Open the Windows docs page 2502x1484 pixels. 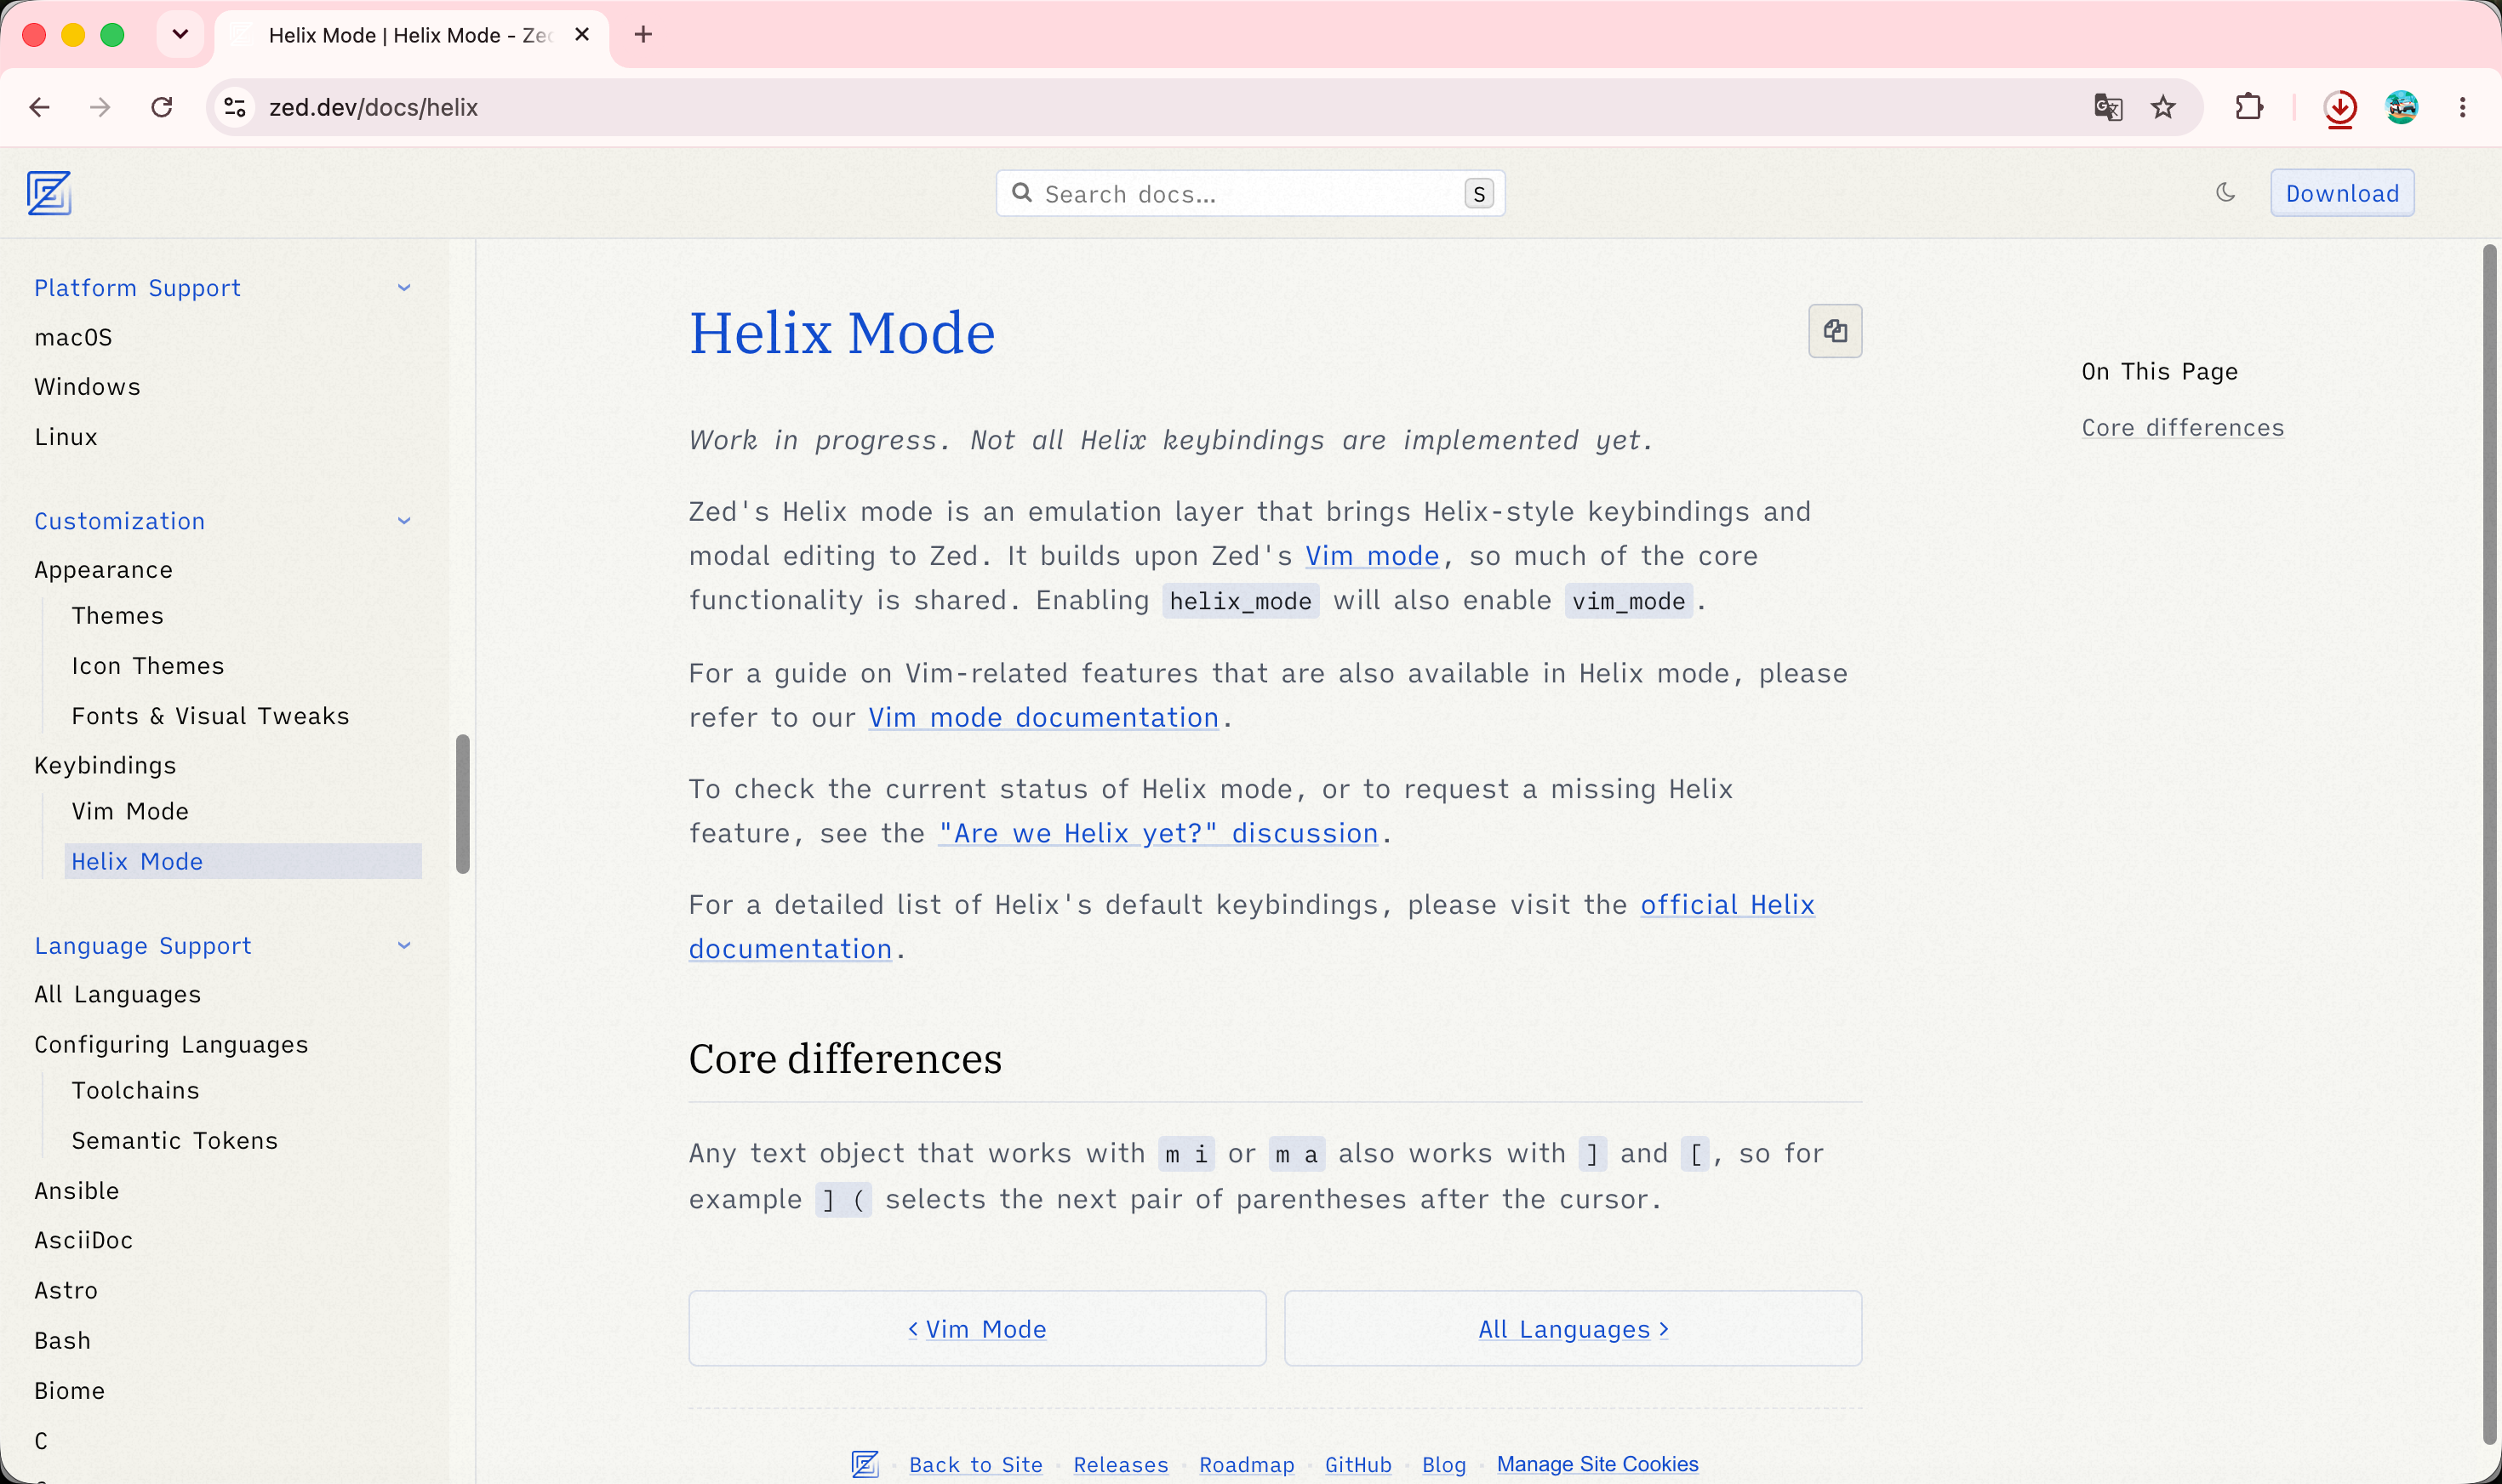87,387
